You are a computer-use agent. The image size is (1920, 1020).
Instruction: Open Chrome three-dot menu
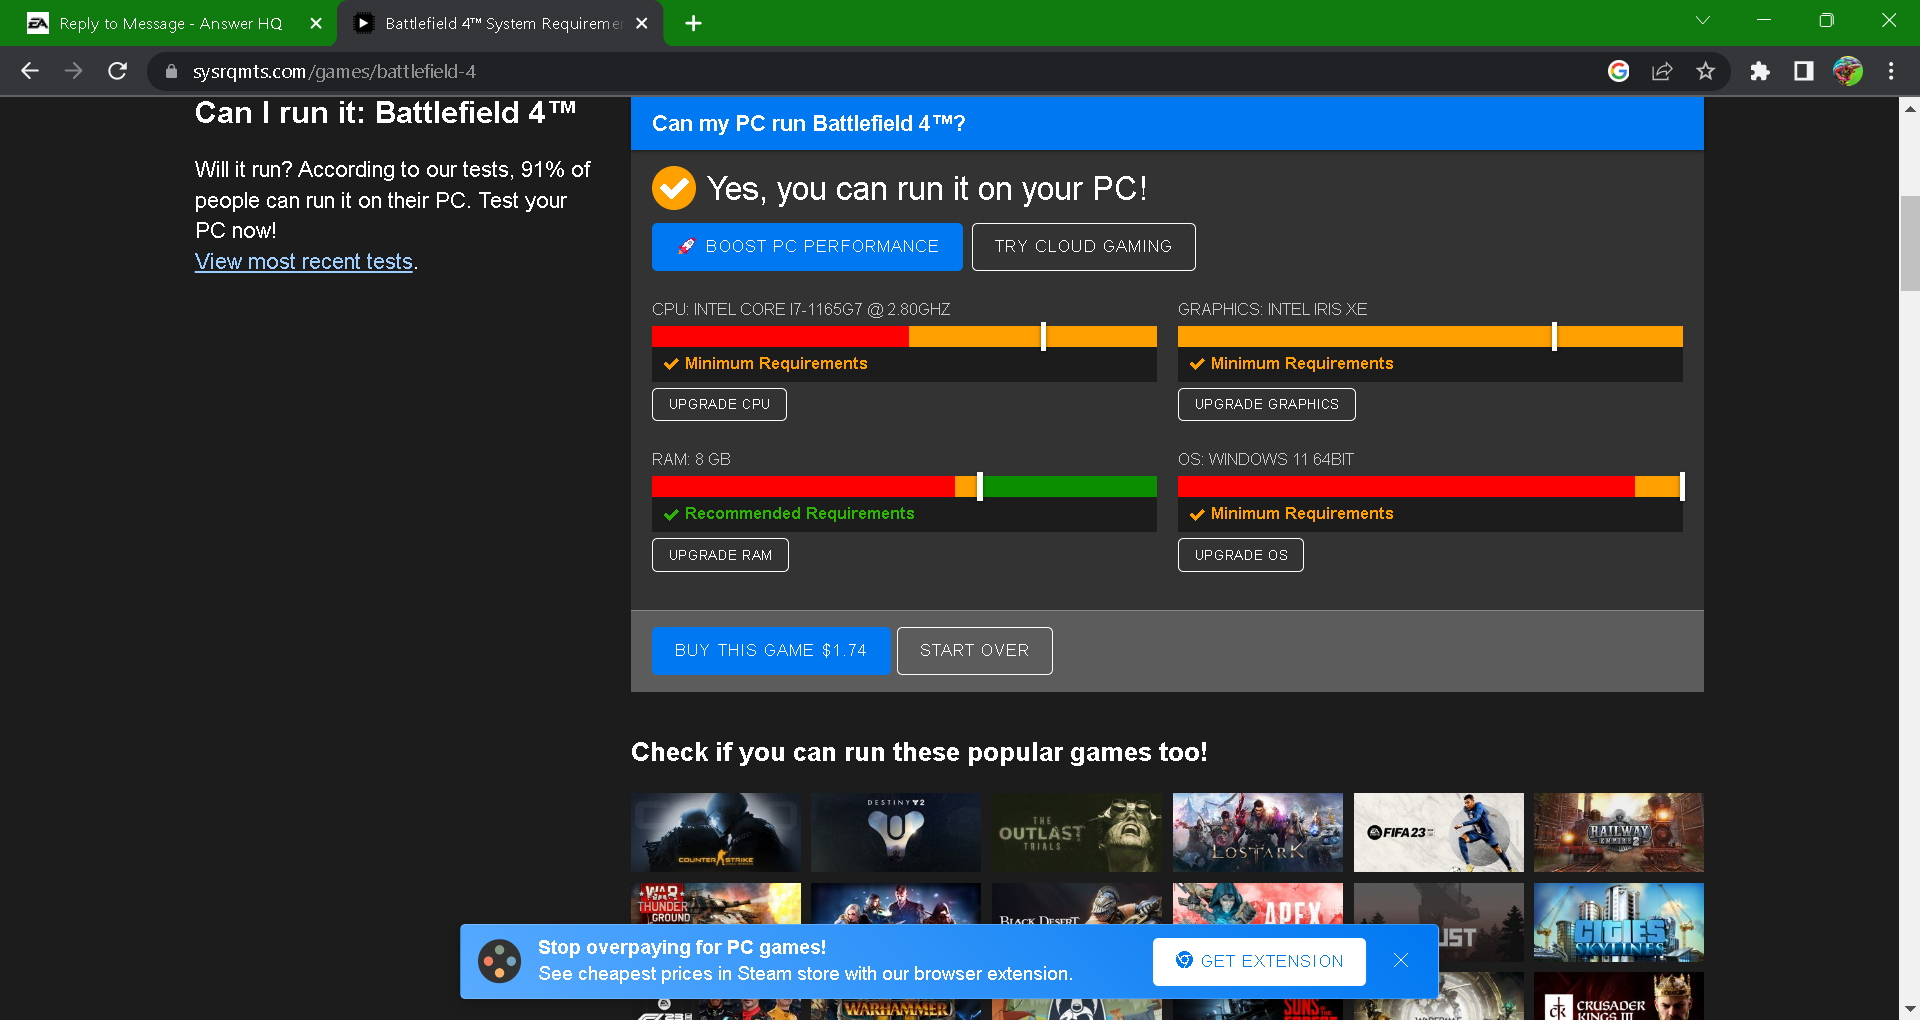point(1891,71)
